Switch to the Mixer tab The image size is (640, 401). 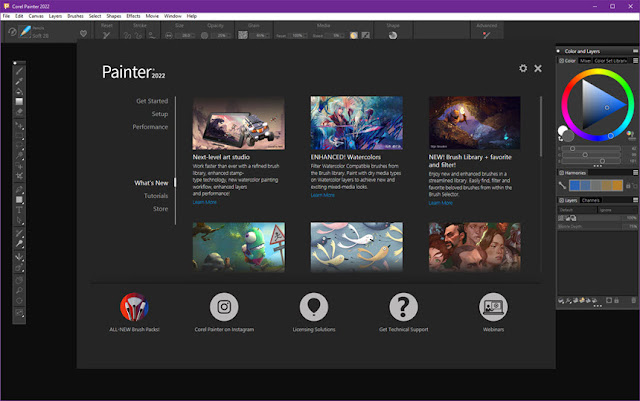(x=585, y=61)
